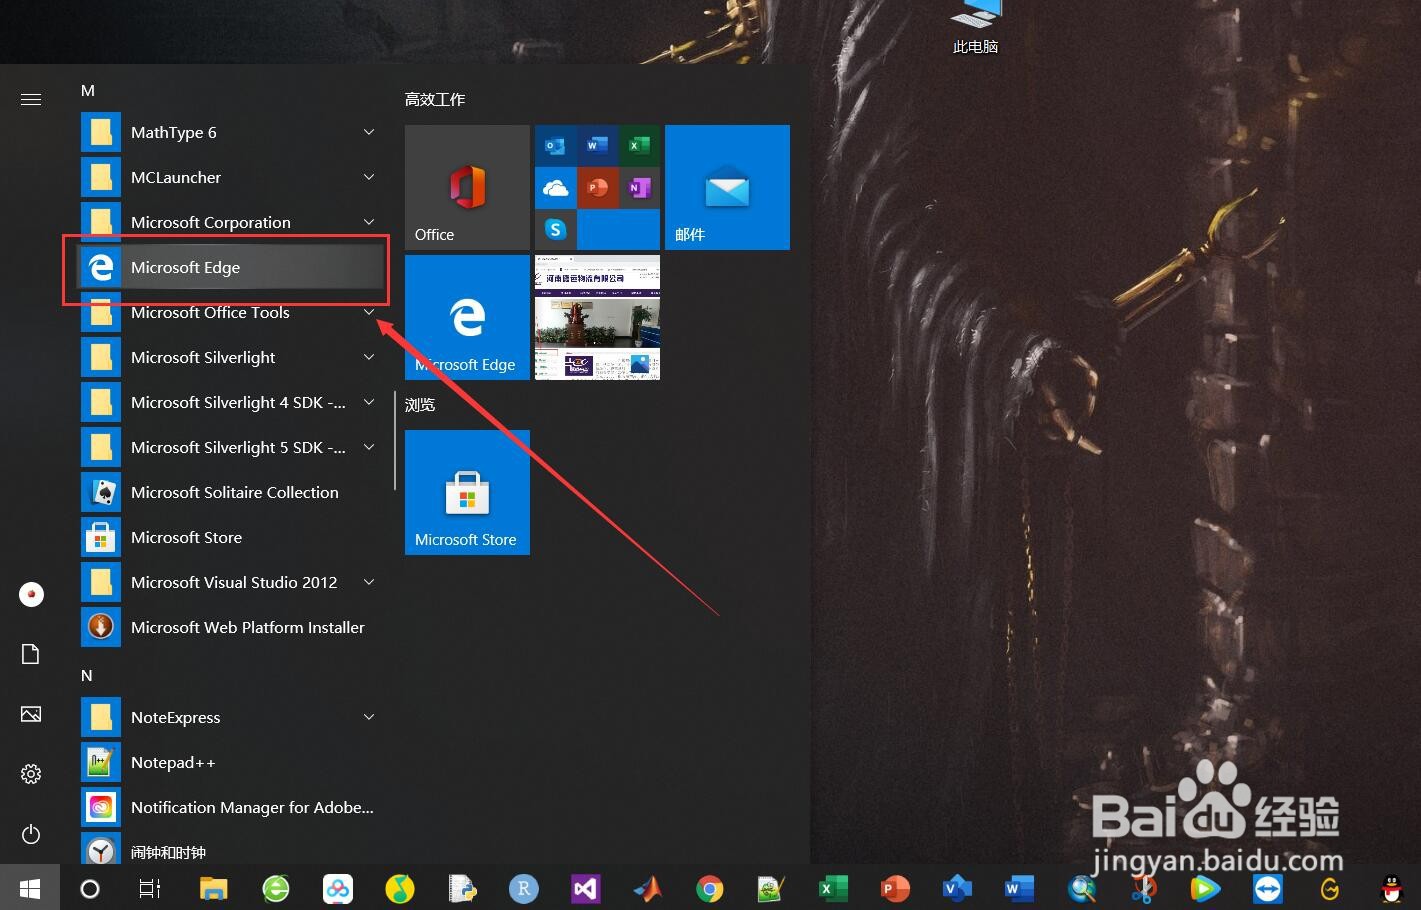Expand the Start menu hamburger button

[x=31, y=99]
